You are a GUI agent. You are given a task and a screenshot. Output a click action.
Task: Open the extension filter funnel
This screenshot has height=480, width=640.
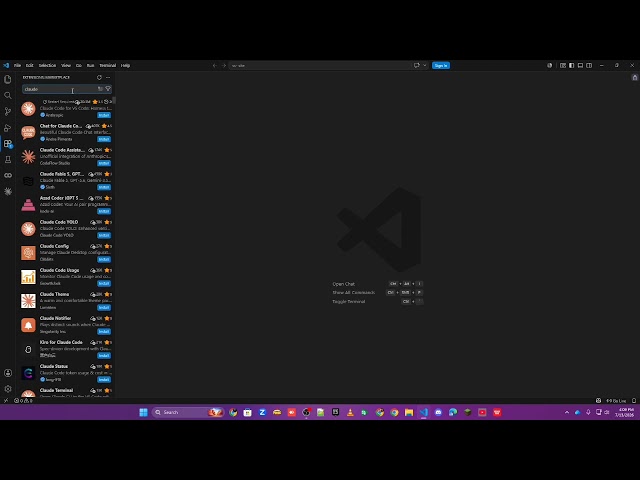pos(108,89)
